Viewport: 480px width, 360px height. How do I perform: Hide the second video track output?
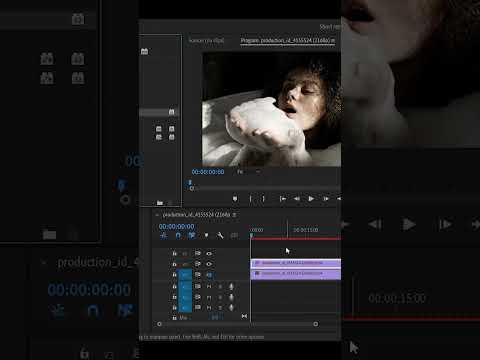[209, 264]
